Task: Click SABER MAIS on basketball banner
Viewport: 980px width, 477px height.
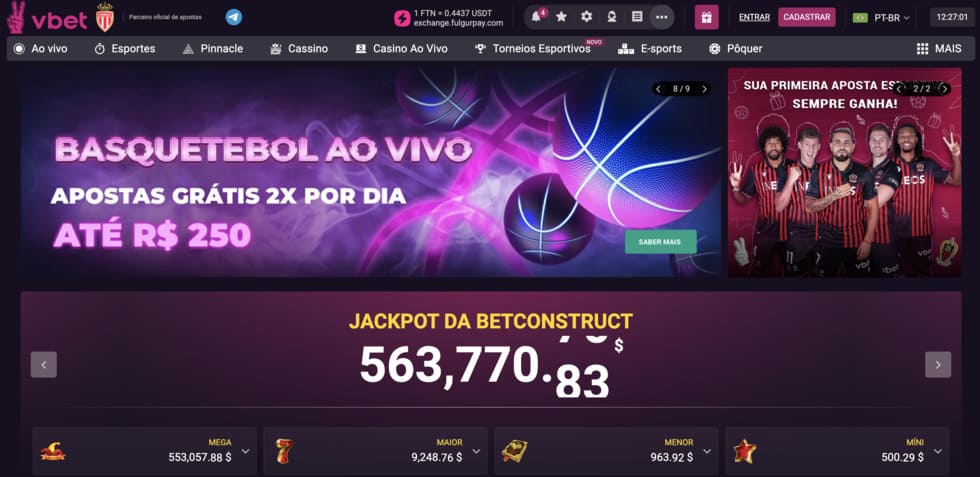Action: [661, 241]
